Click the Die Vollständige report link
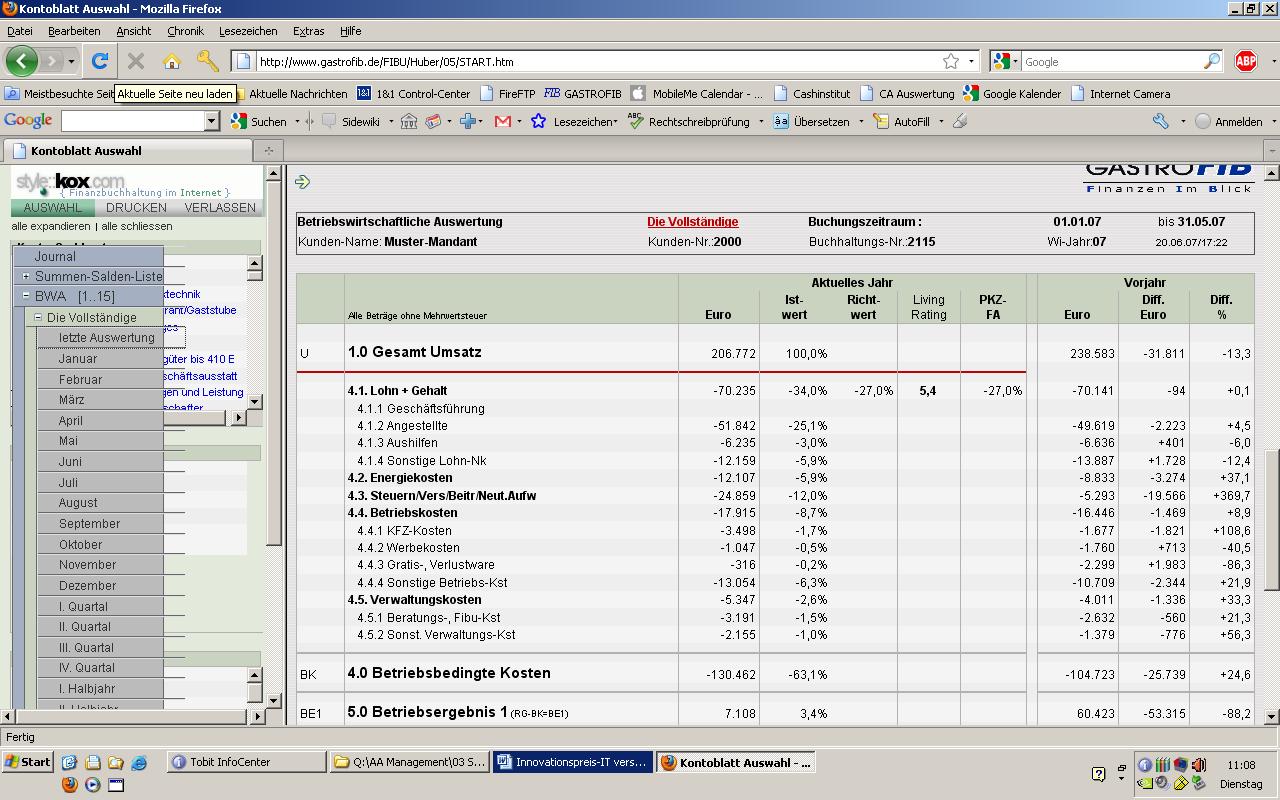Viewport: 1280px width, 800px height. (692, 222)
